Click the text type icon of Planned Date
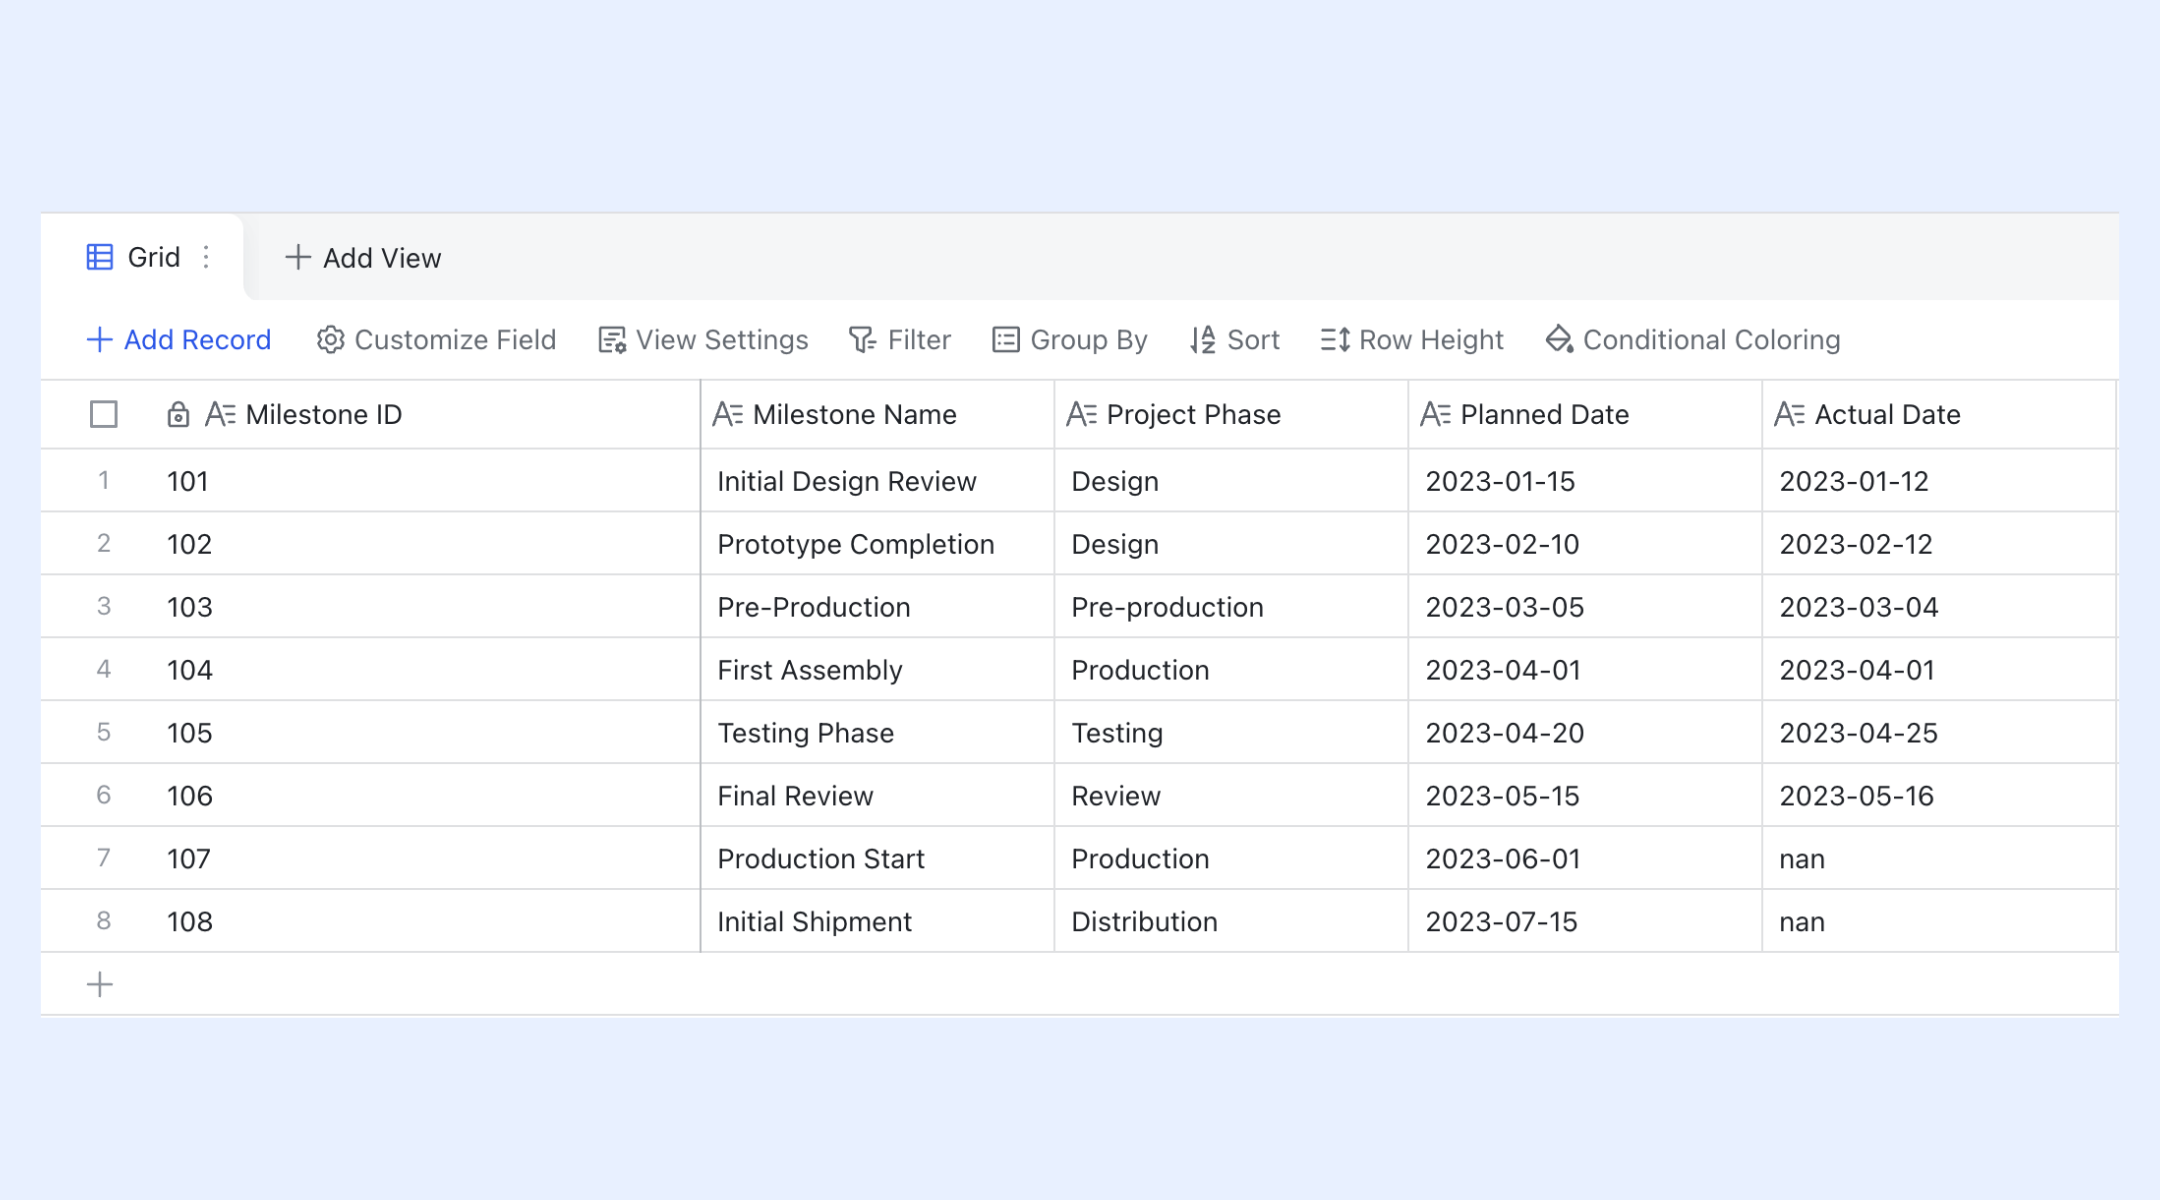This screenshot has height=1200, width=2160. pos(1435,414)
